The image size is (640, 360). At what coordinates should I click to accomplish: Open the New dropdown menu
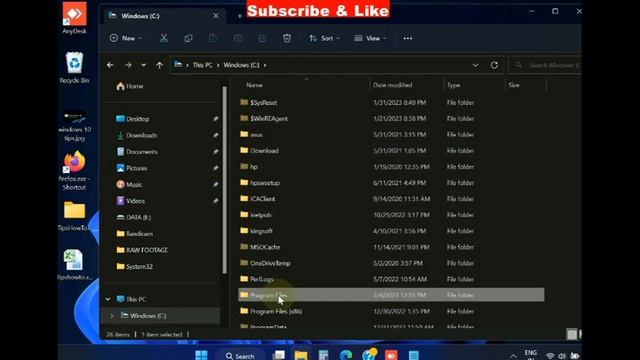125,38
